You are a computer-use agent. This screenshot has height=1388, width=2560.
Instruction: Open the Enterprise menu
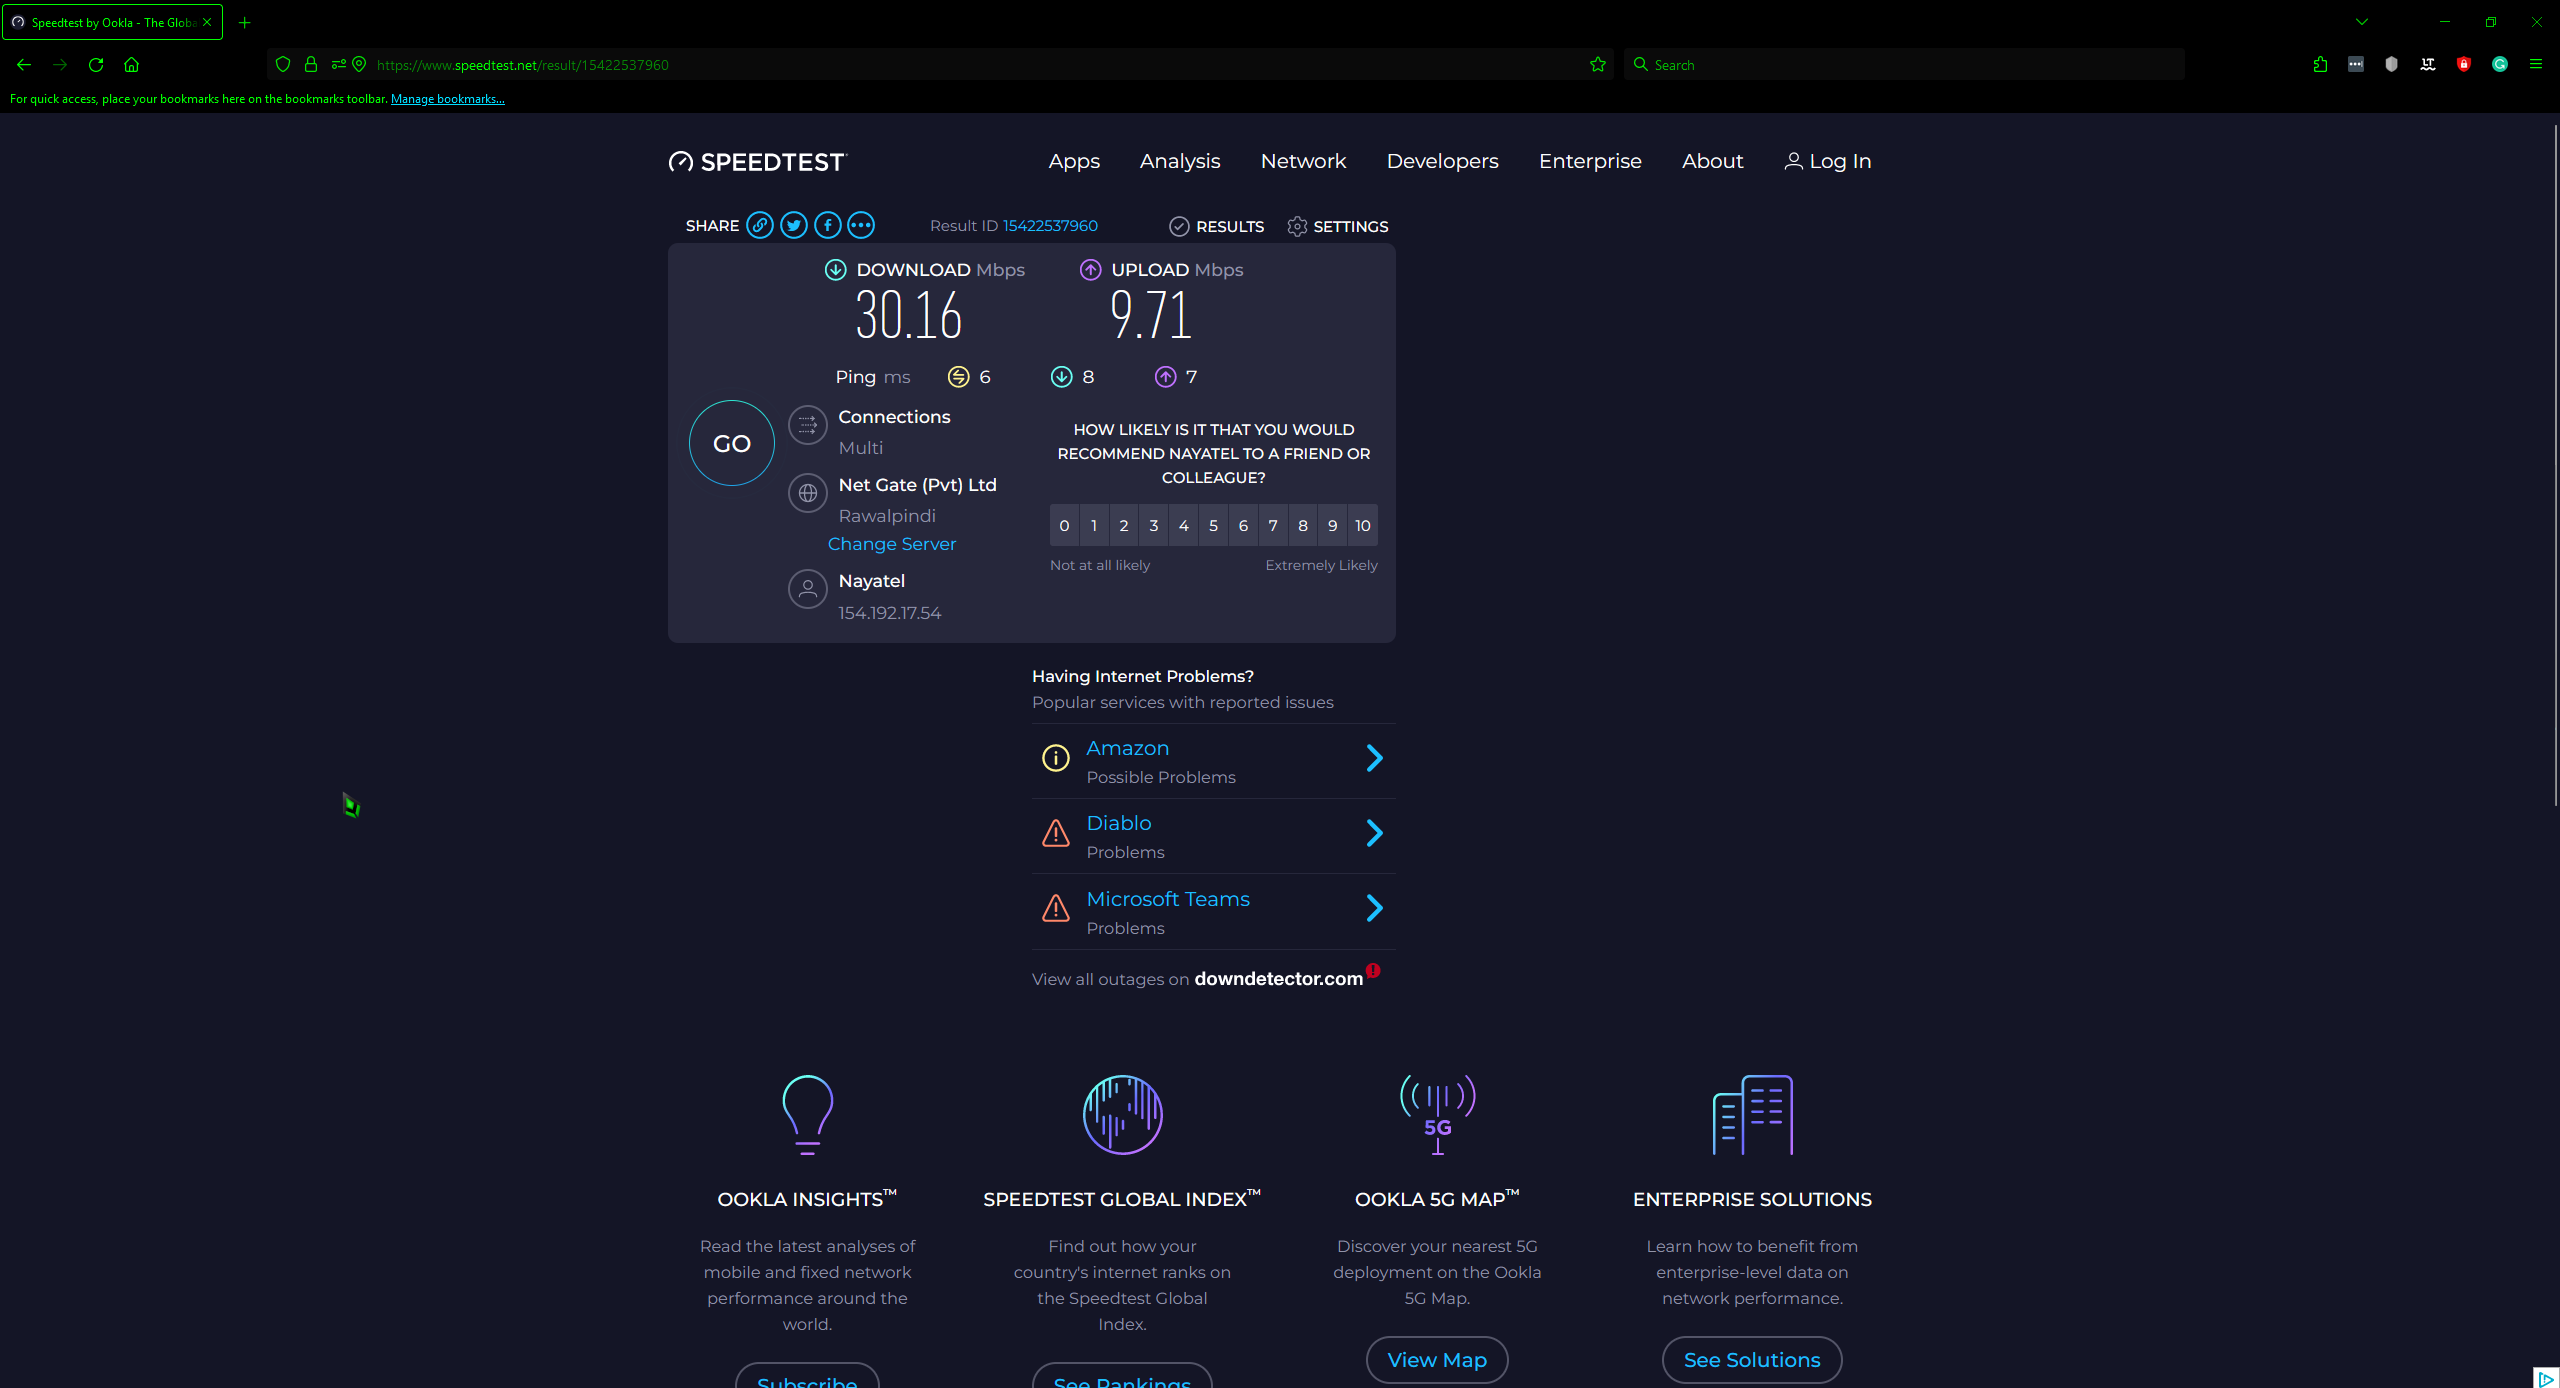(x=1590, y=161)
